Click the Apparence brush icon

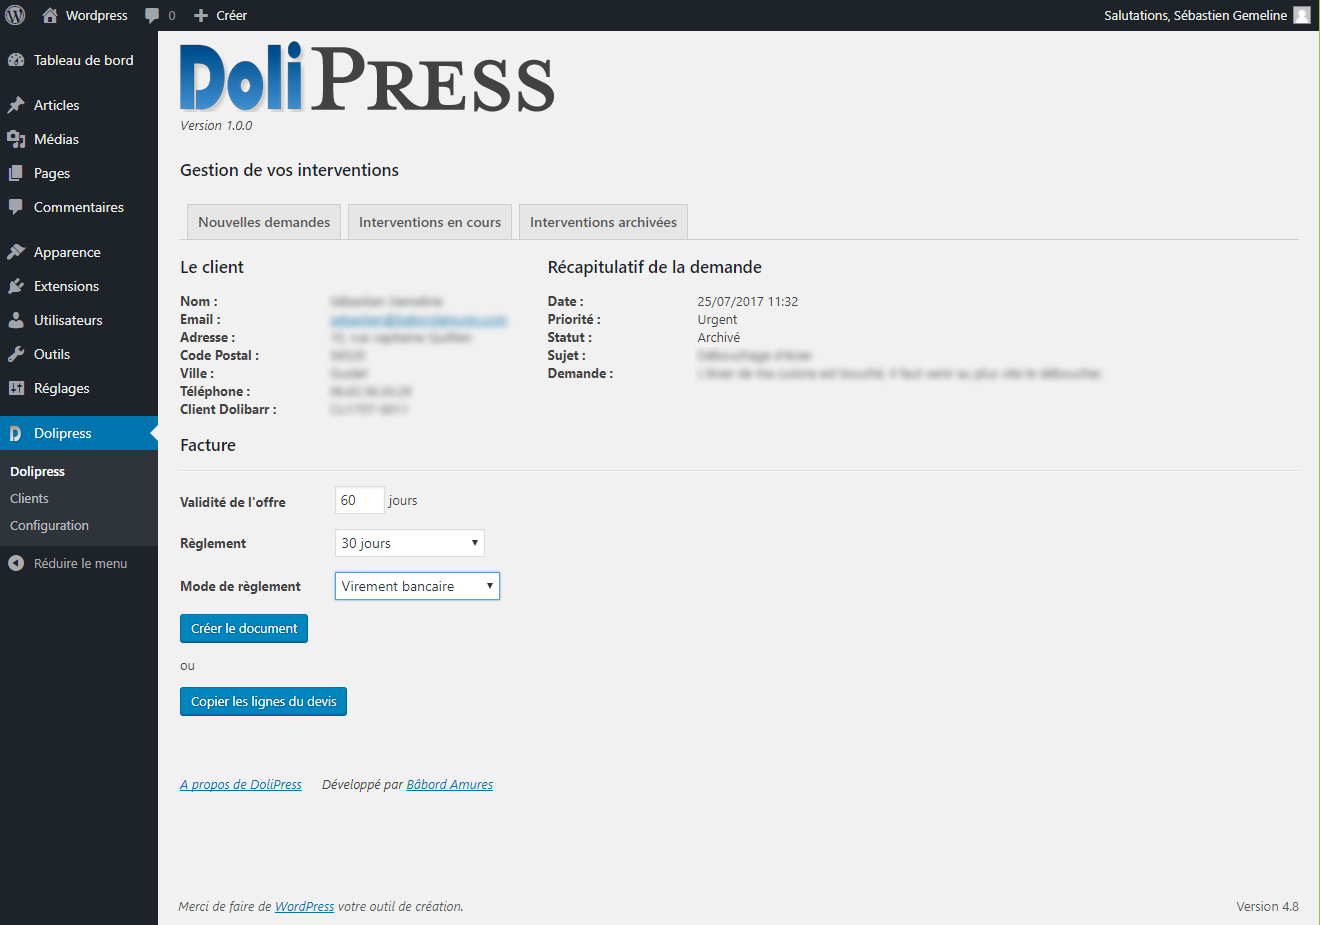(x=16, y=252)
